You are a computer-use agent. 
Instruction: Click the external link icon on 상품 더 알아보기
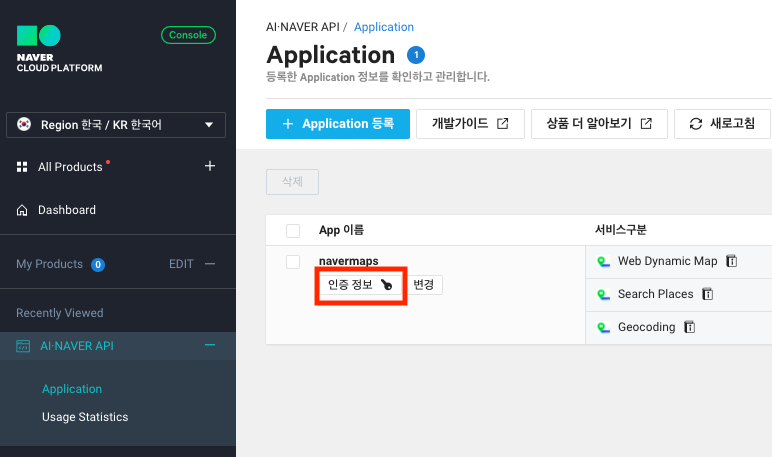(x=646, y=124)
